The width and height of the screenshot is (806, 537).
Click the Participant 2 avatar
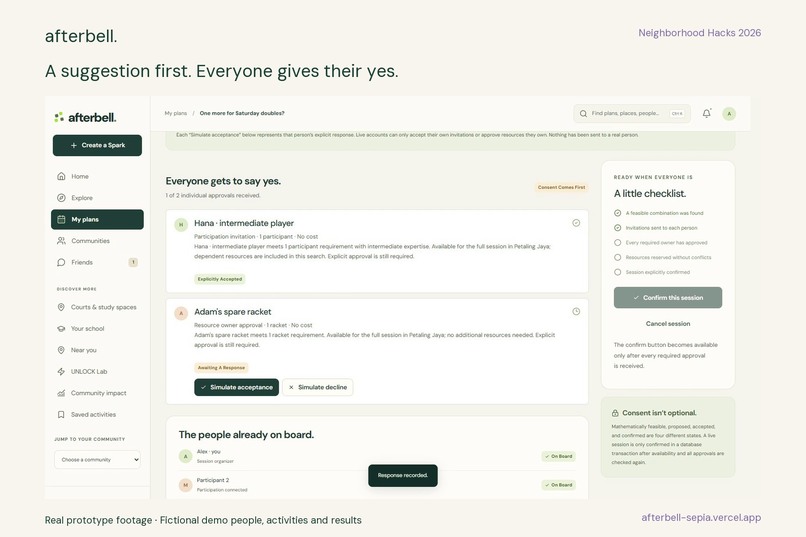click(x=186, y=485)
